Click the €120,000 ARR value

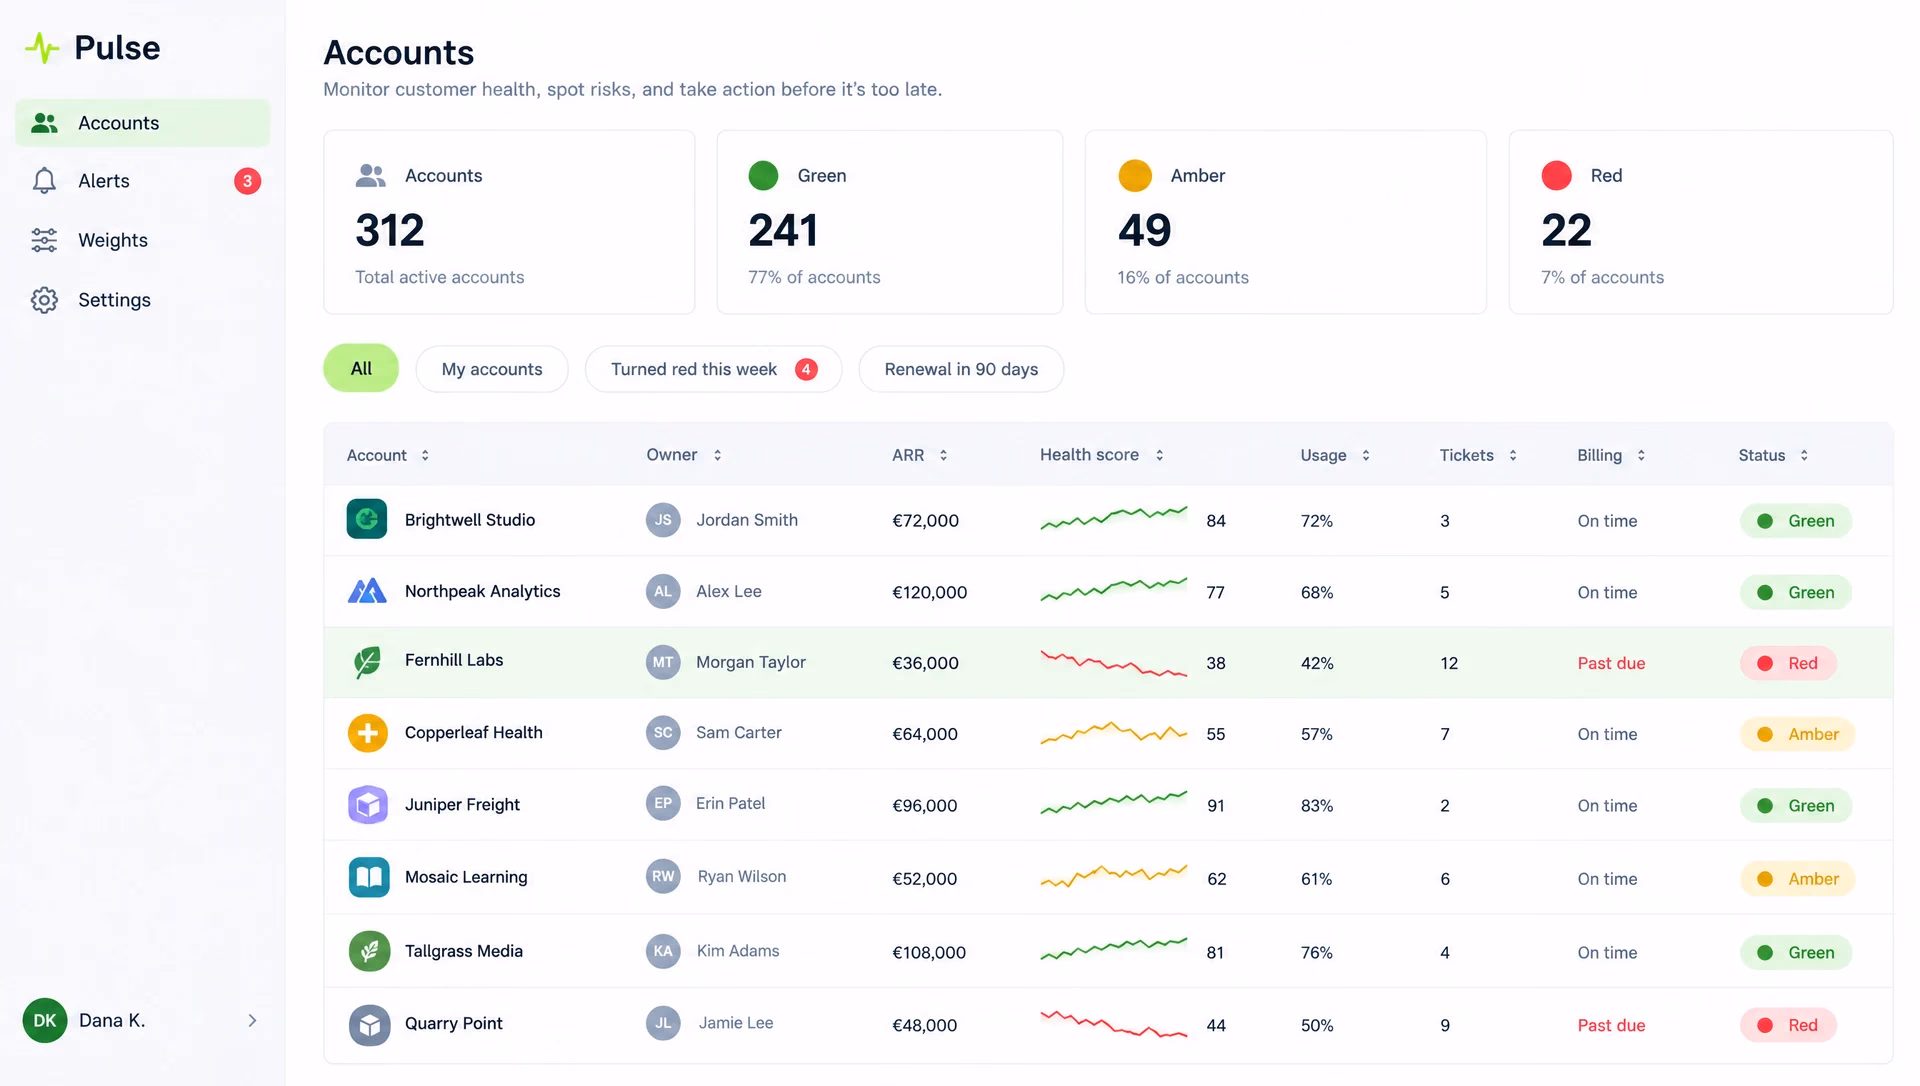pos(929,592)
